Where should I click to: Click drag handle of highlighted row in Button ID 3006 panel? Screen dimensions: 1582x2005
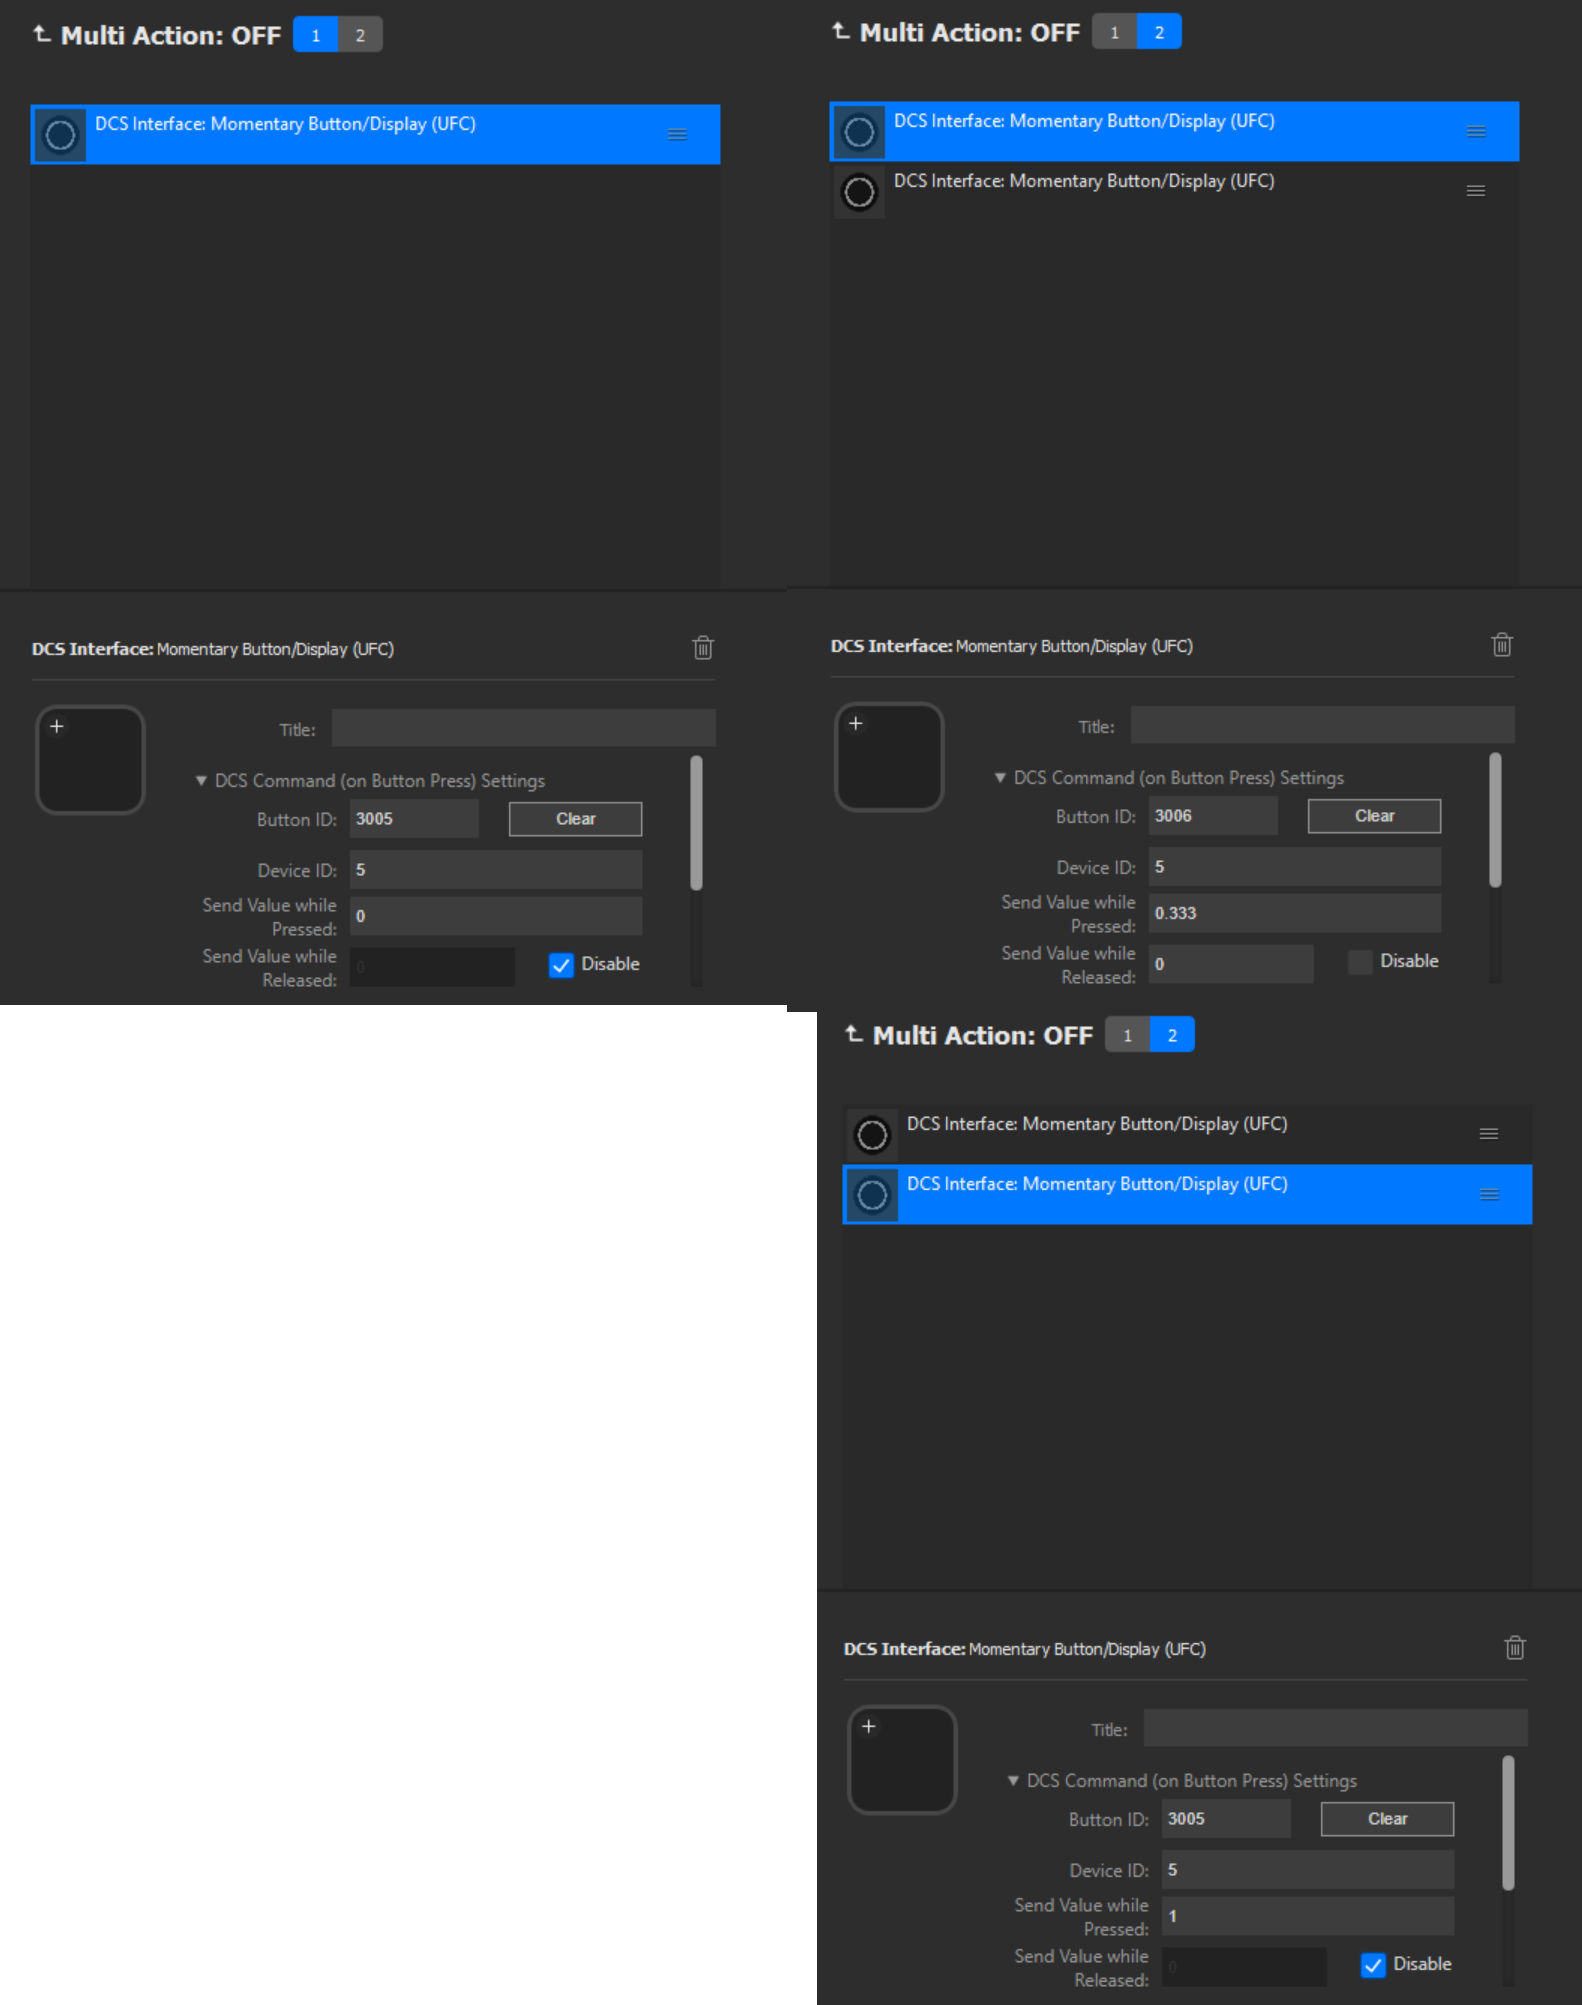(x=1476, y=131)
